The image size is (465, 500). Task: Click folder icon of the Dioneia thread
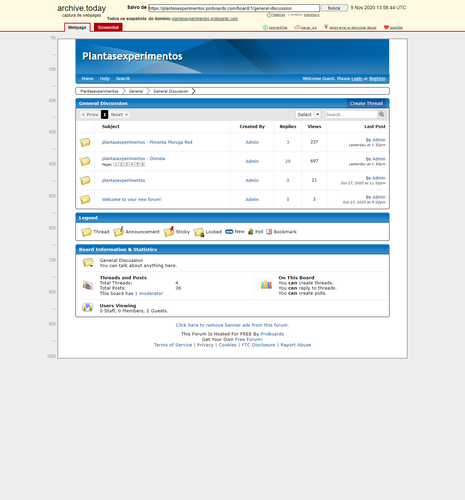[85, 161]
